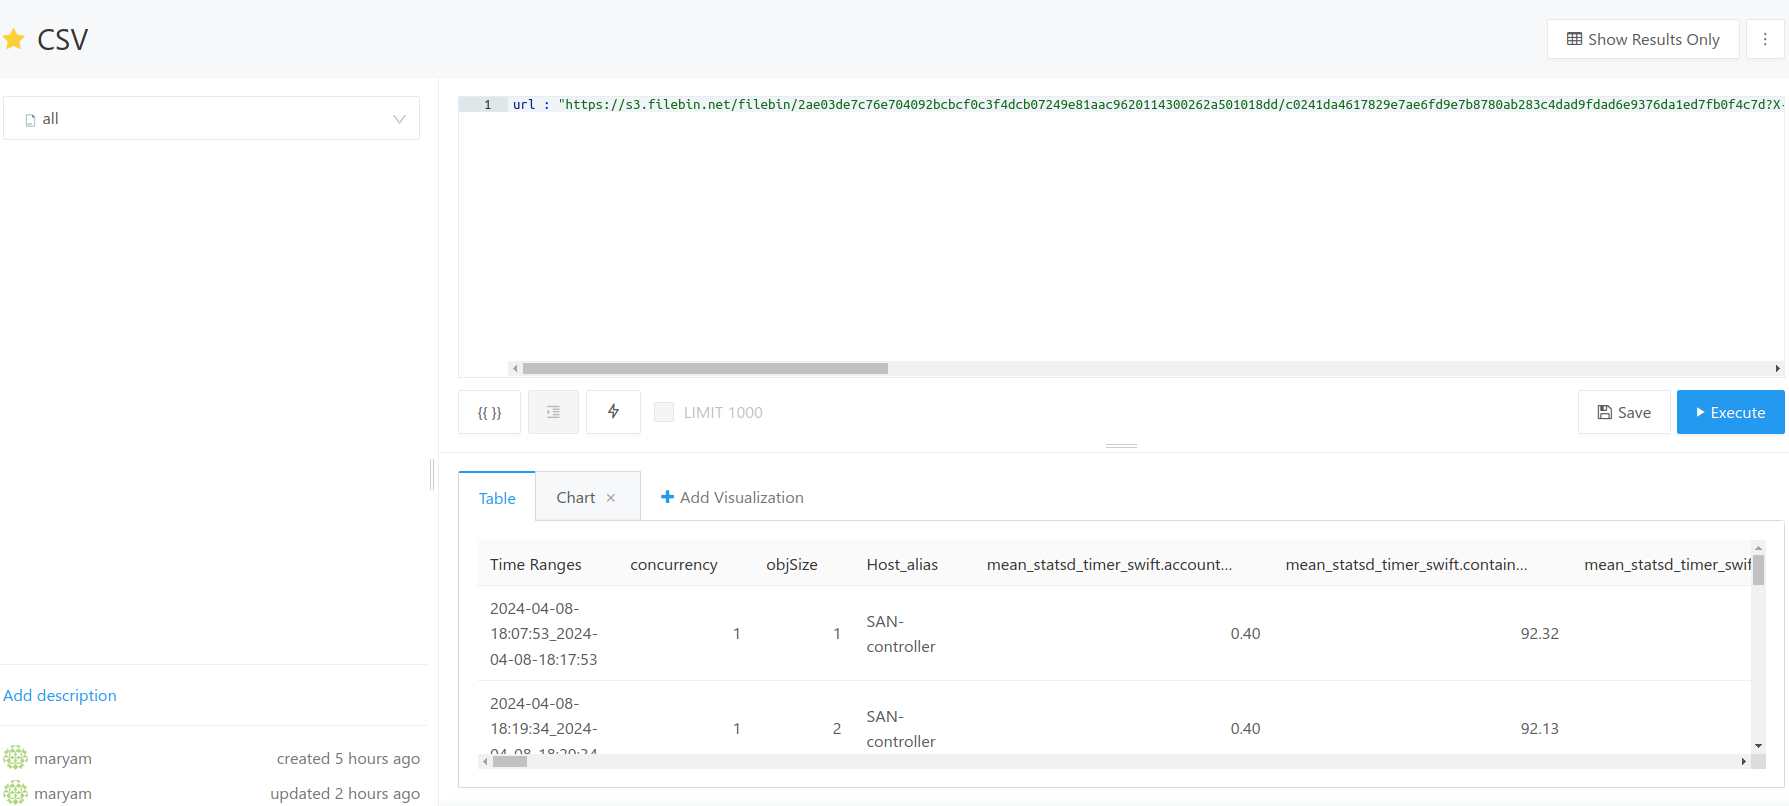Click the concurrency column header

[673, 565]
